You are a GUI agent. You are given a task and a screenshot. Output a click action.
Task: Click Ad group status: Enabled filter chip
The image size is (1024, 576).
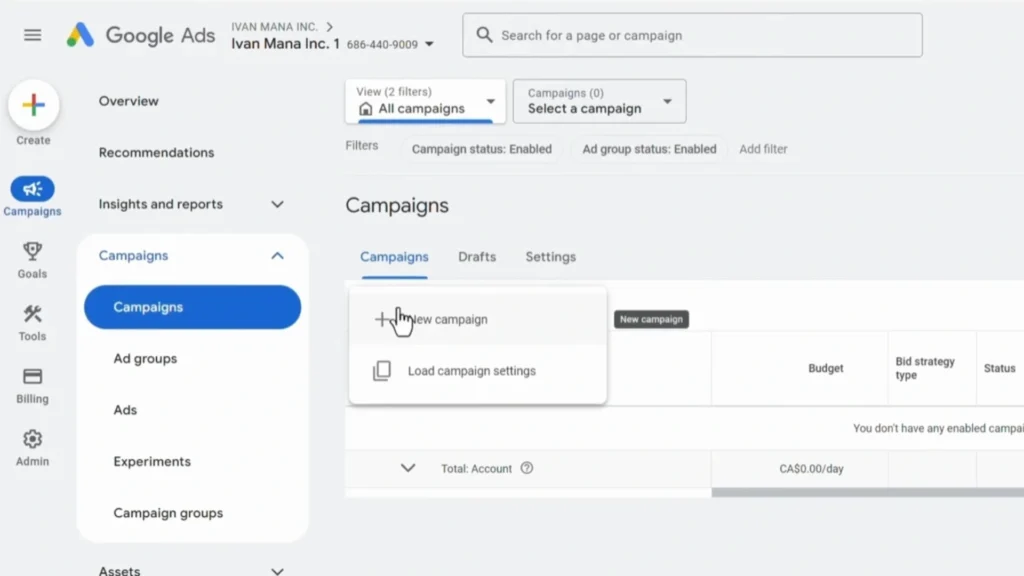tap(649, 149)
